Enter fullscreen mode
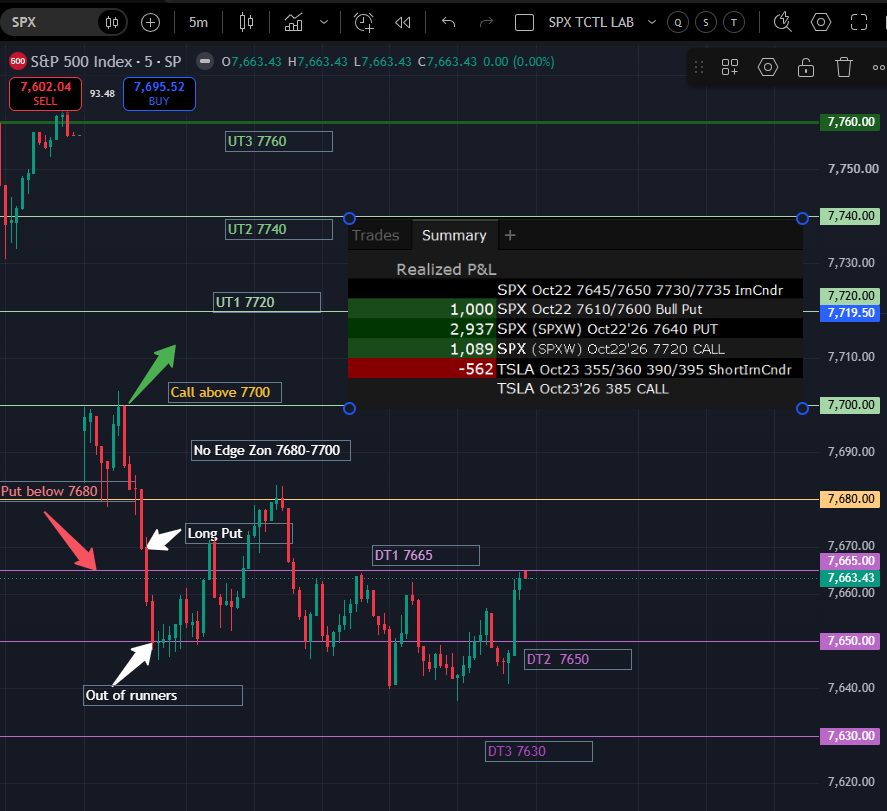This screenshot has width=887, height=811. click(x=859, y=23)
